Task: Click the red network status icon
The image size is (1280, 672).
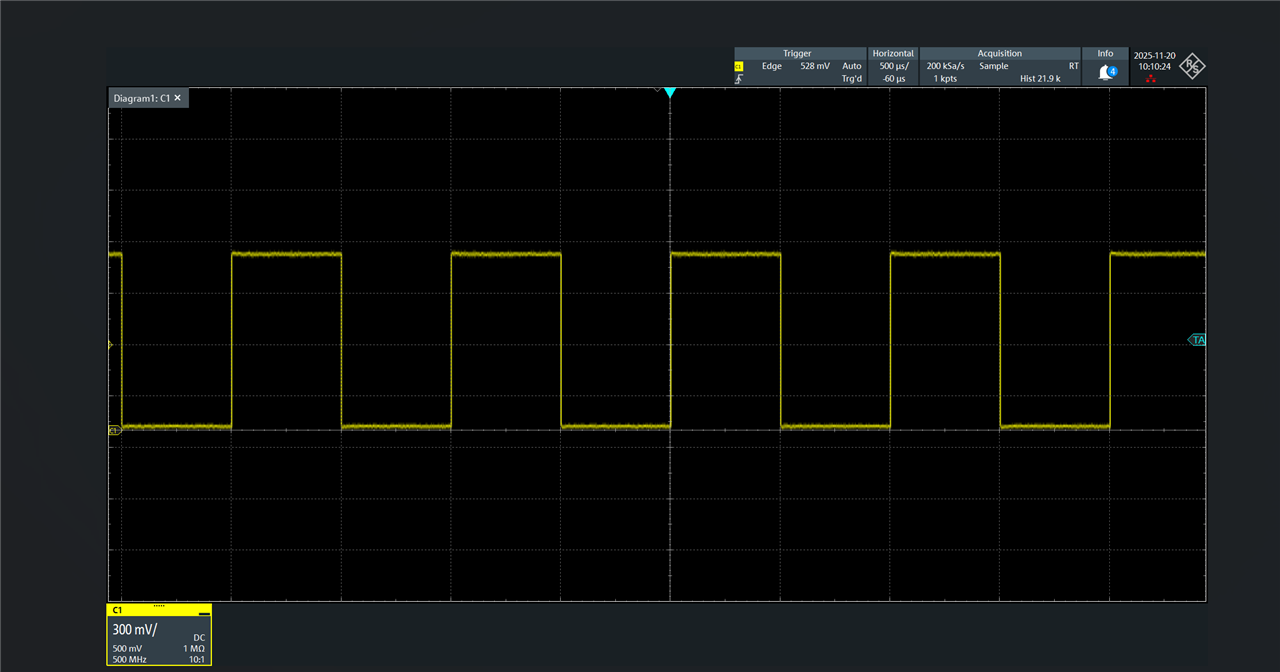Action: click(x=1151, y=78)
